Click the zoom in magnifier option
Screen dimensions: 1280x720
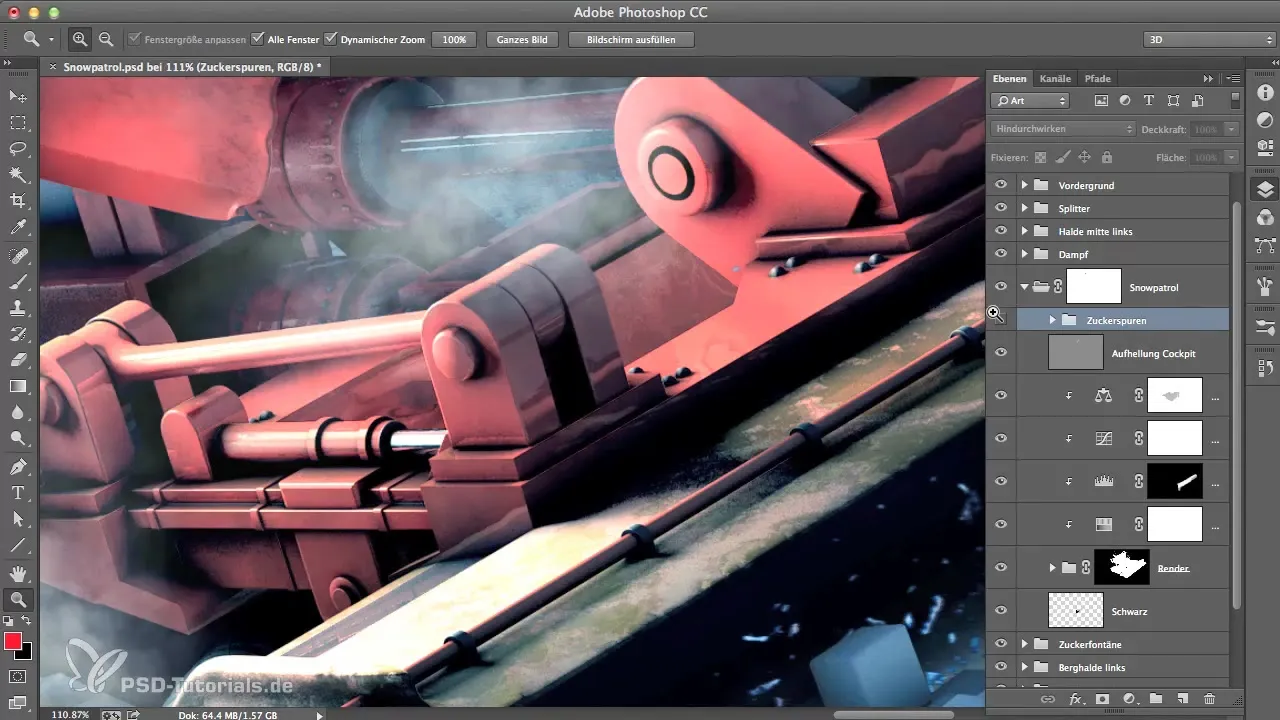pyautogui.click(x=80, y=39)
